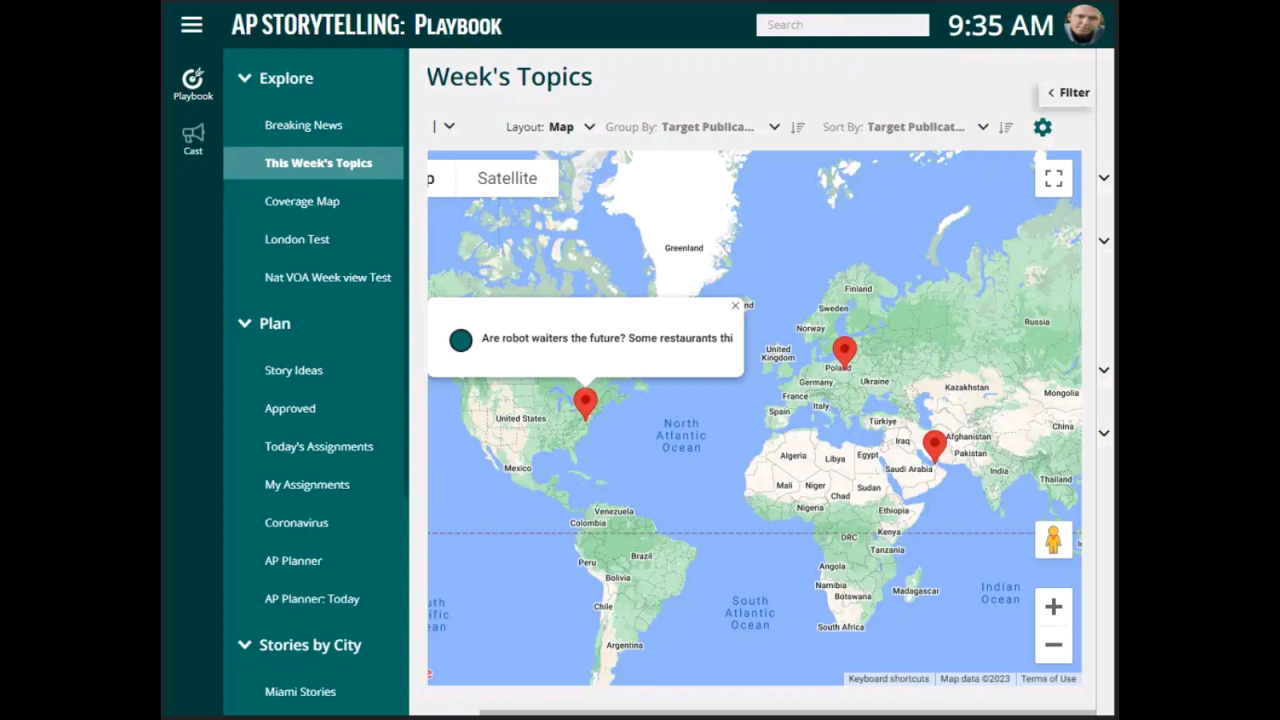
Task: Click the map pin near Saudi Arabia
Action: [x=934, y=446]
